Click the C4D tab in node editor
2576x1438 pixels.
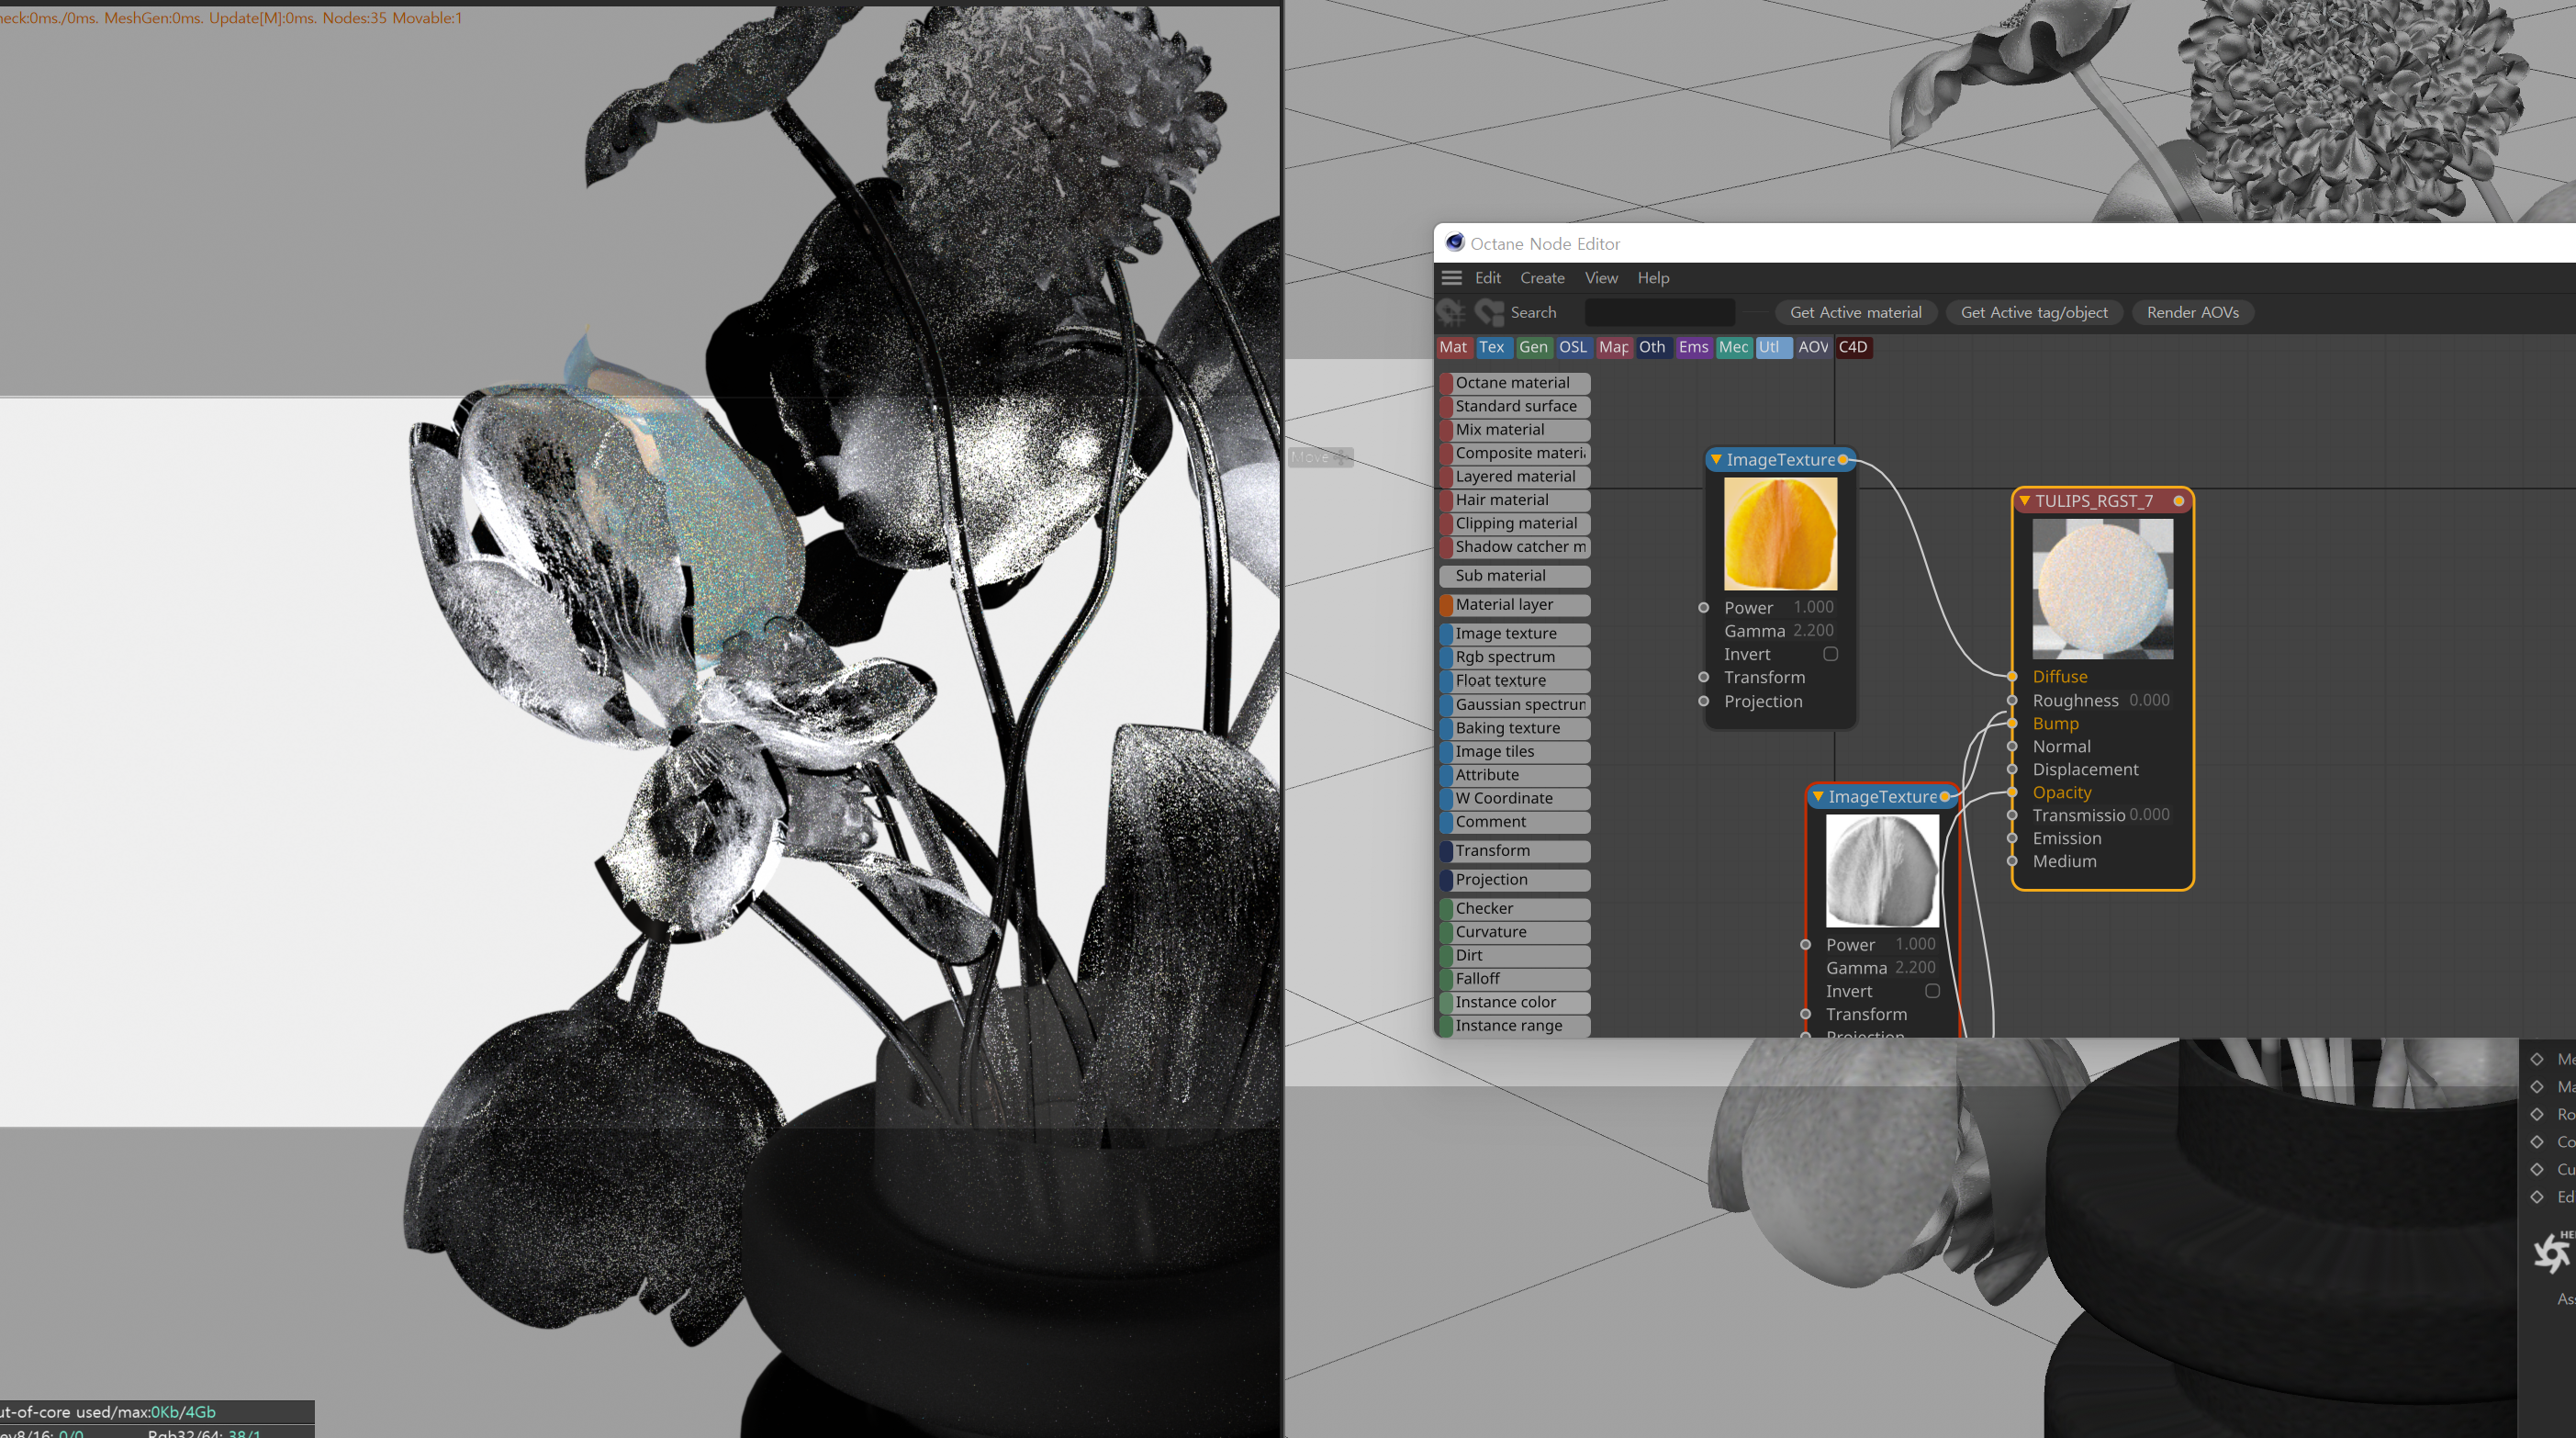[x=1854, y=345]
